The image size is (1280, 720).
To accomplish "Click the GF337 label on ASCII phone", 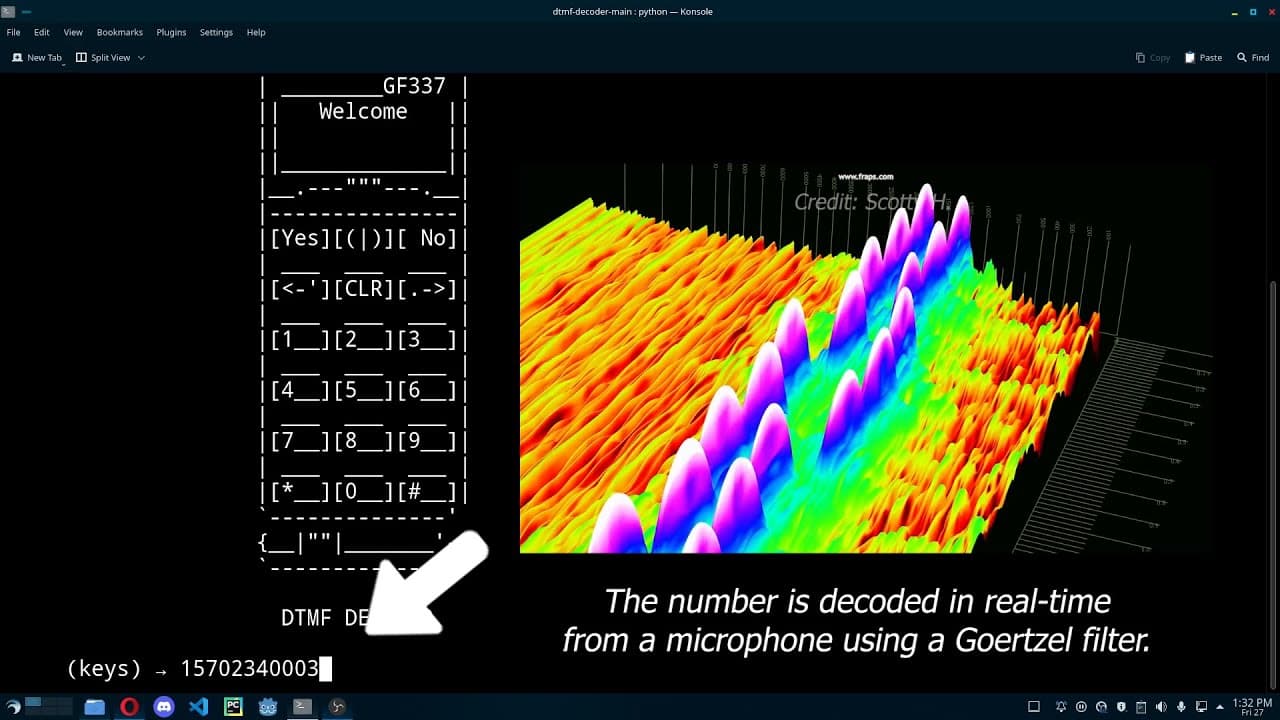I will click(414, 86).
